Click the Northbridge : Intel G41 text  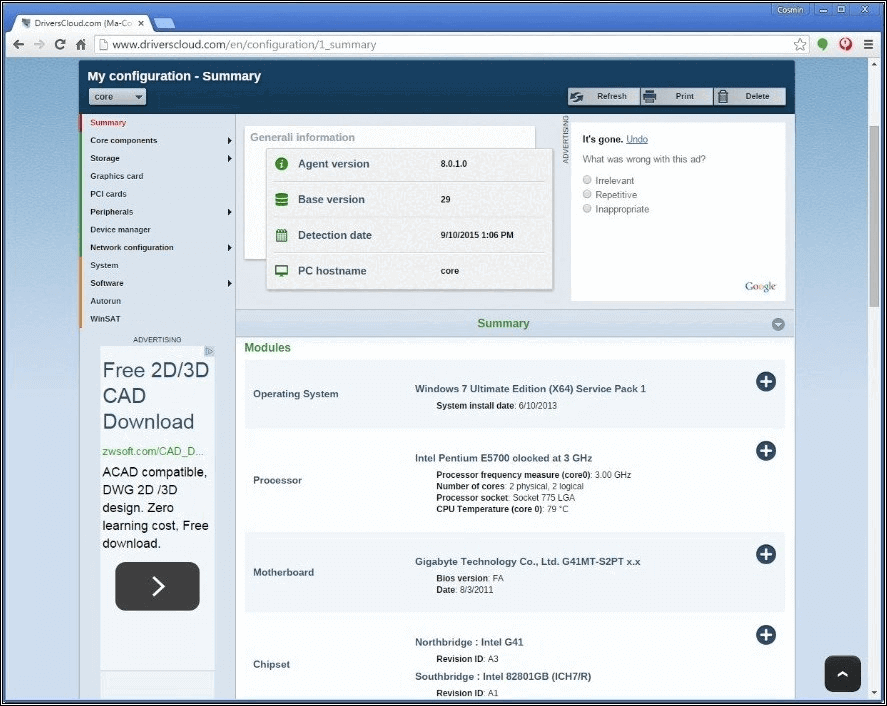point(469,642)
